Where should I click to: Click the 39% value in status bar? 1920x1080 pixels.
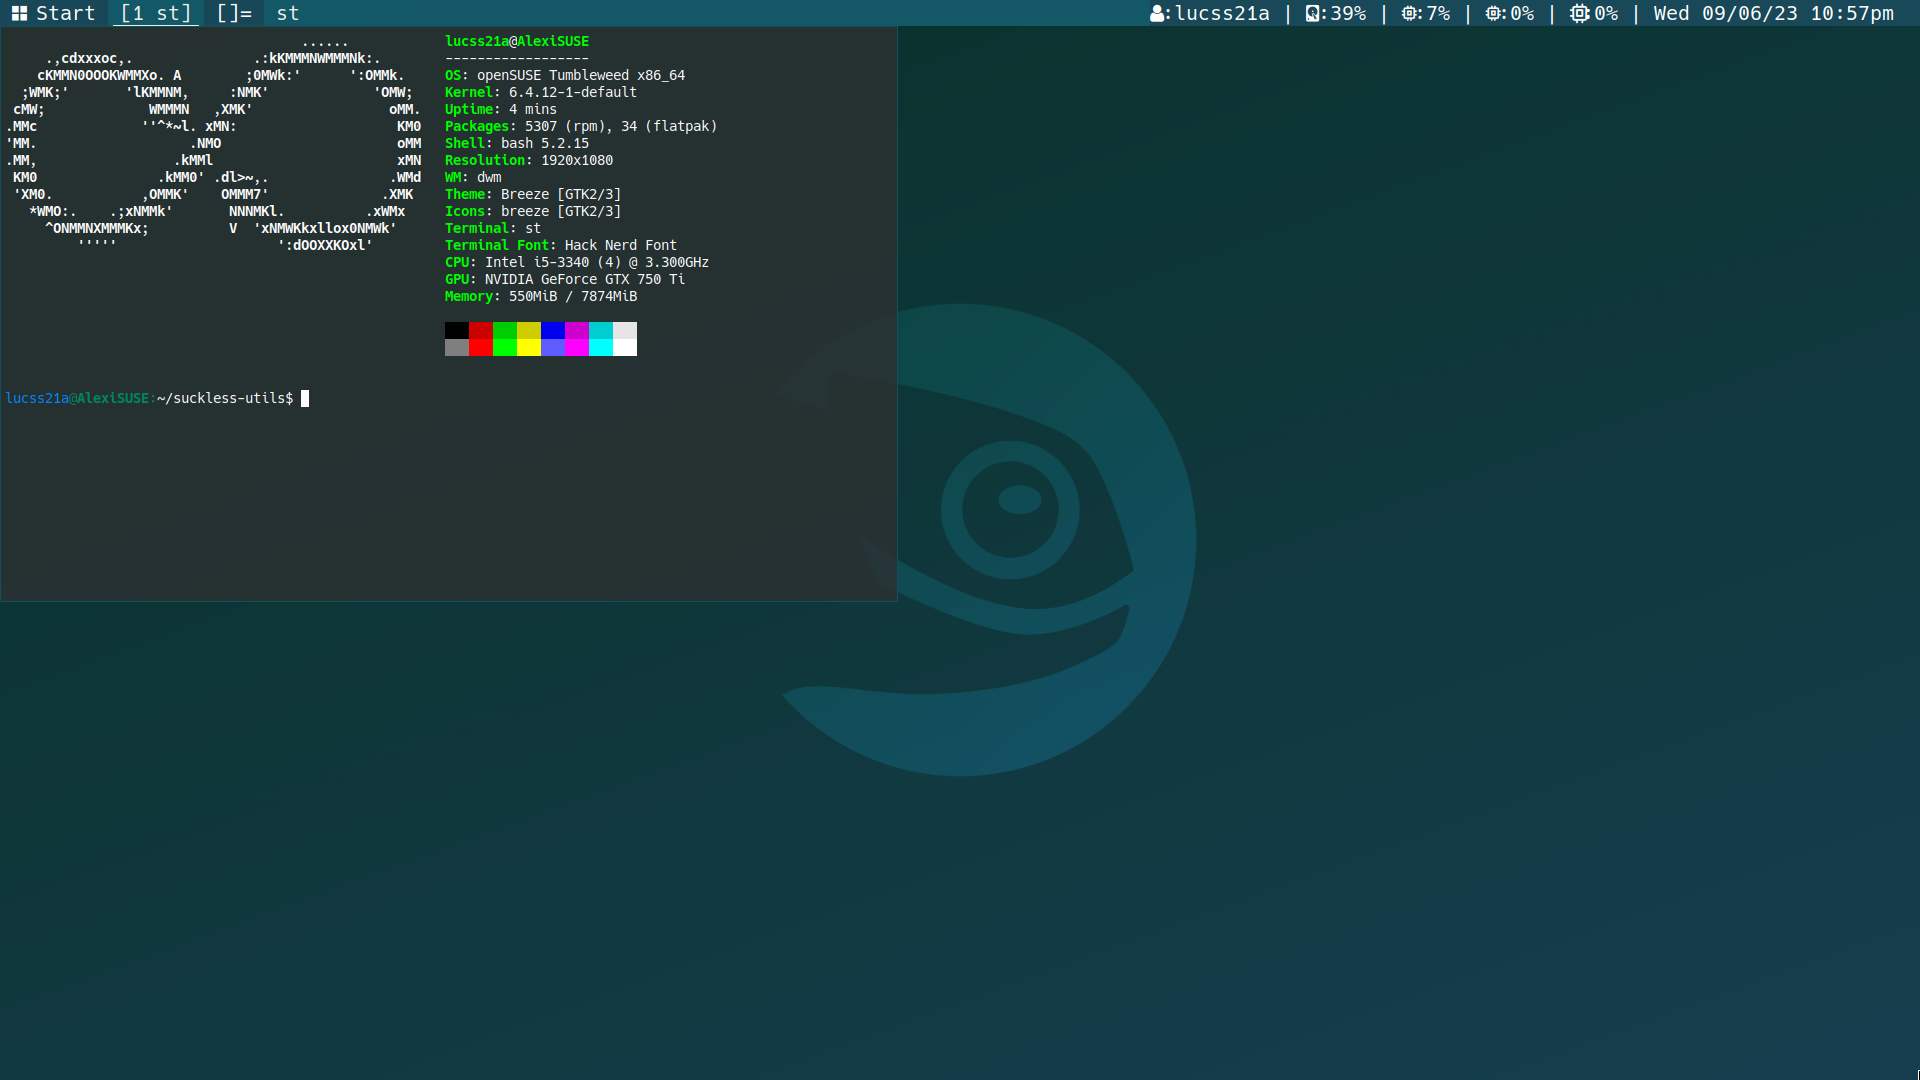[x=1348, y=13]
